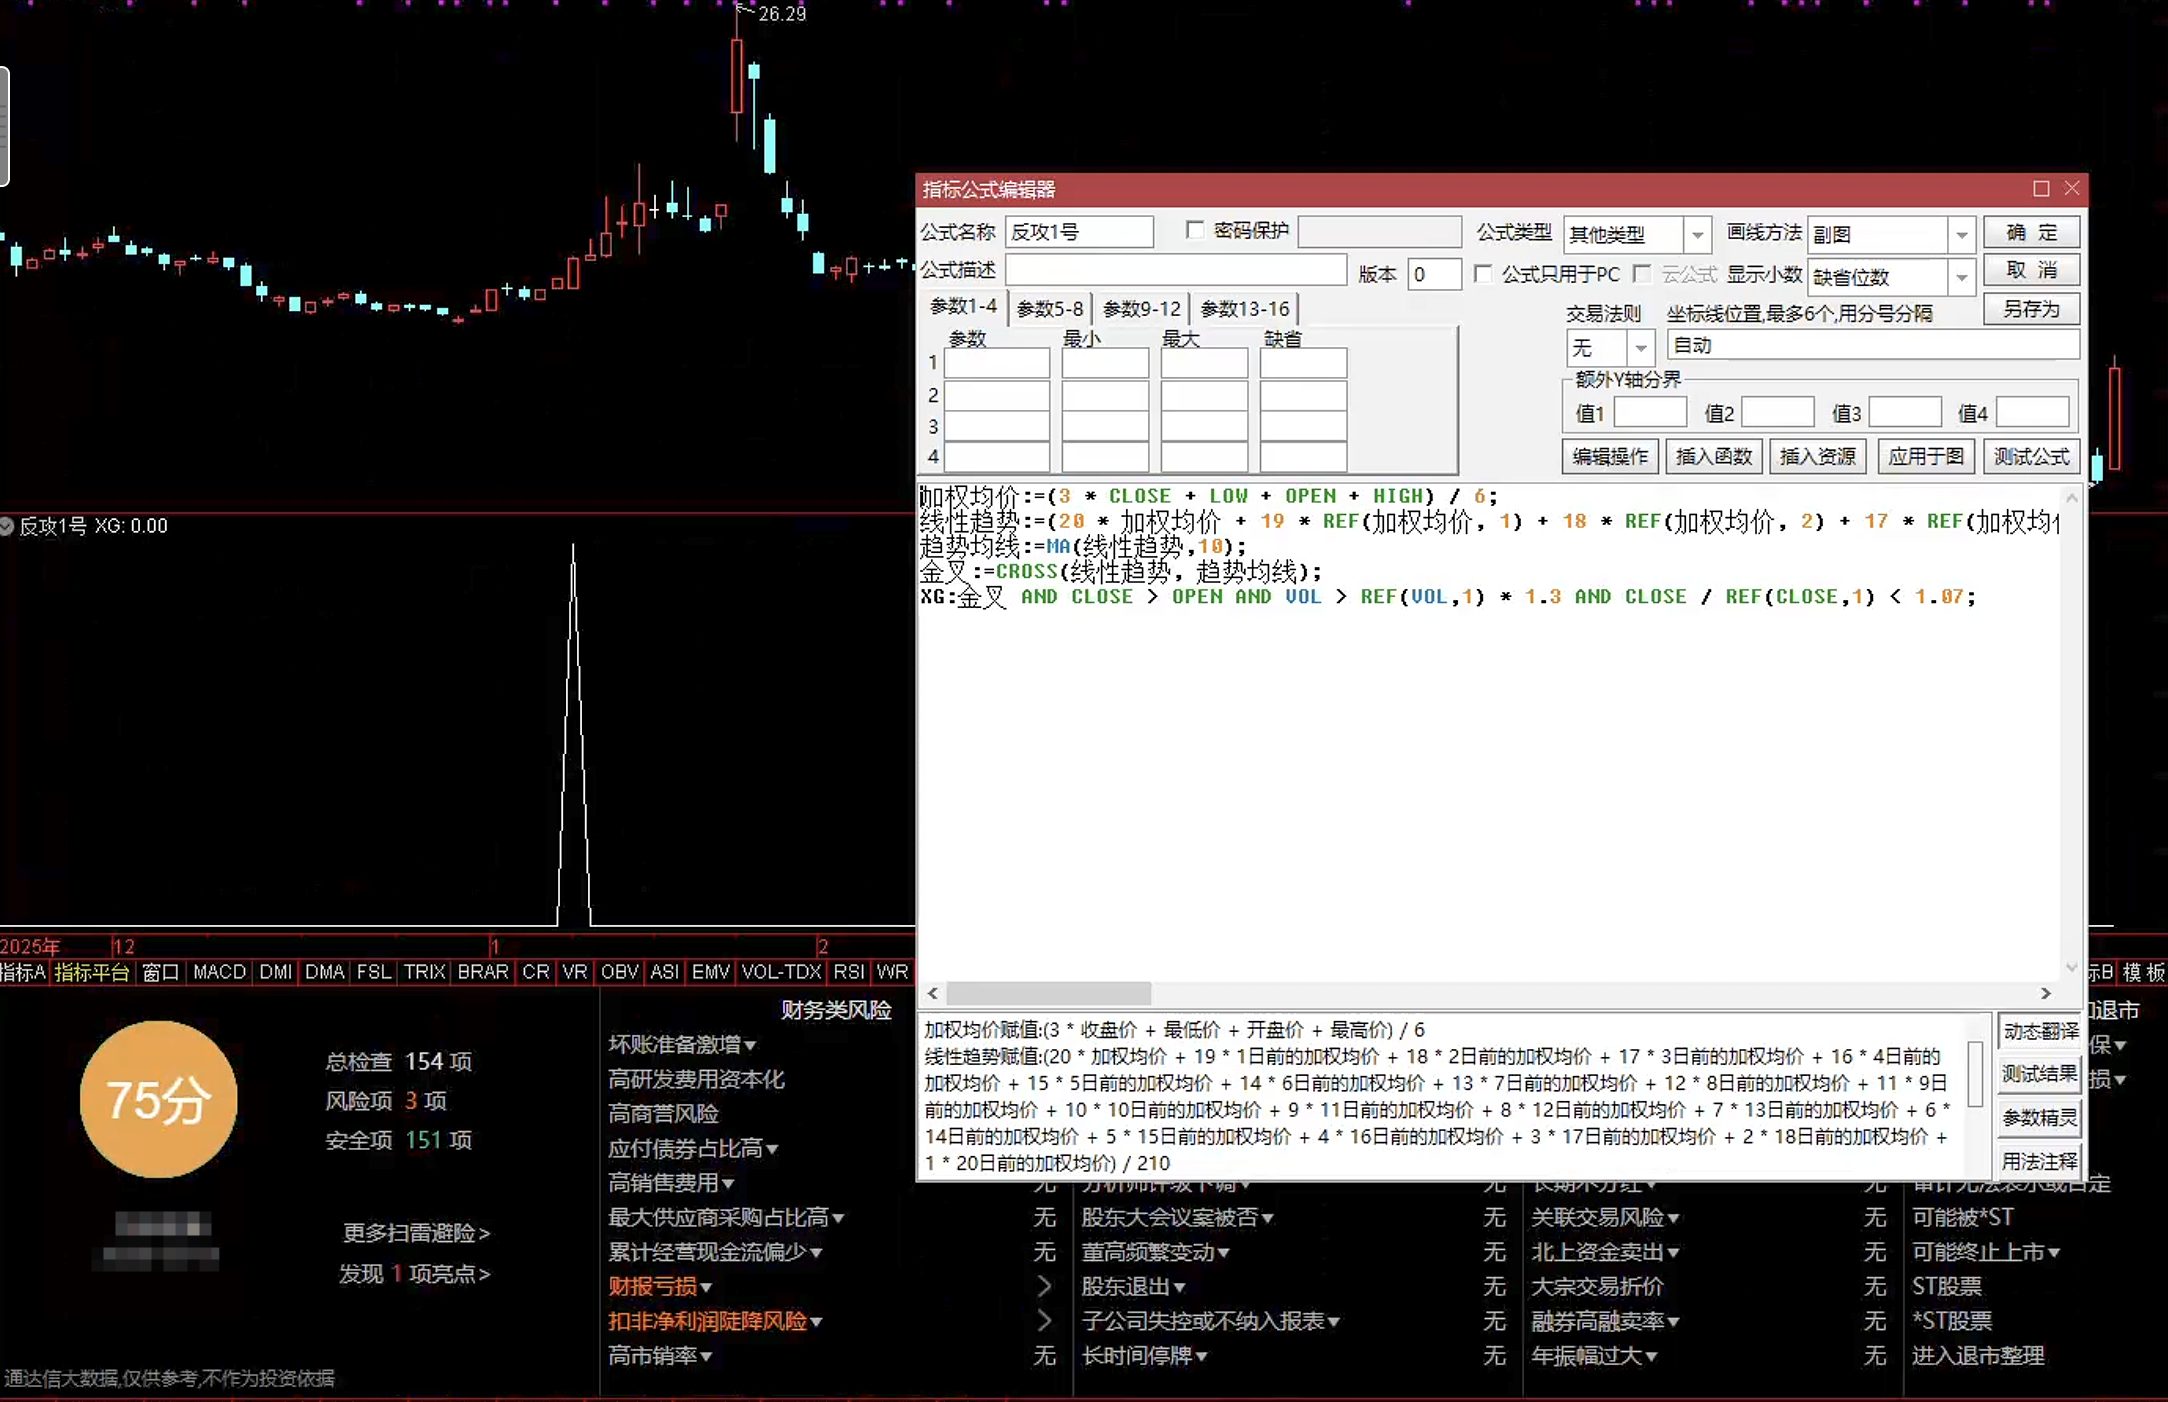This screenshot has width=2168, height=1402.
Task: Select the VOL-TDX indicator tab
Action: click(x=781, y=972)
